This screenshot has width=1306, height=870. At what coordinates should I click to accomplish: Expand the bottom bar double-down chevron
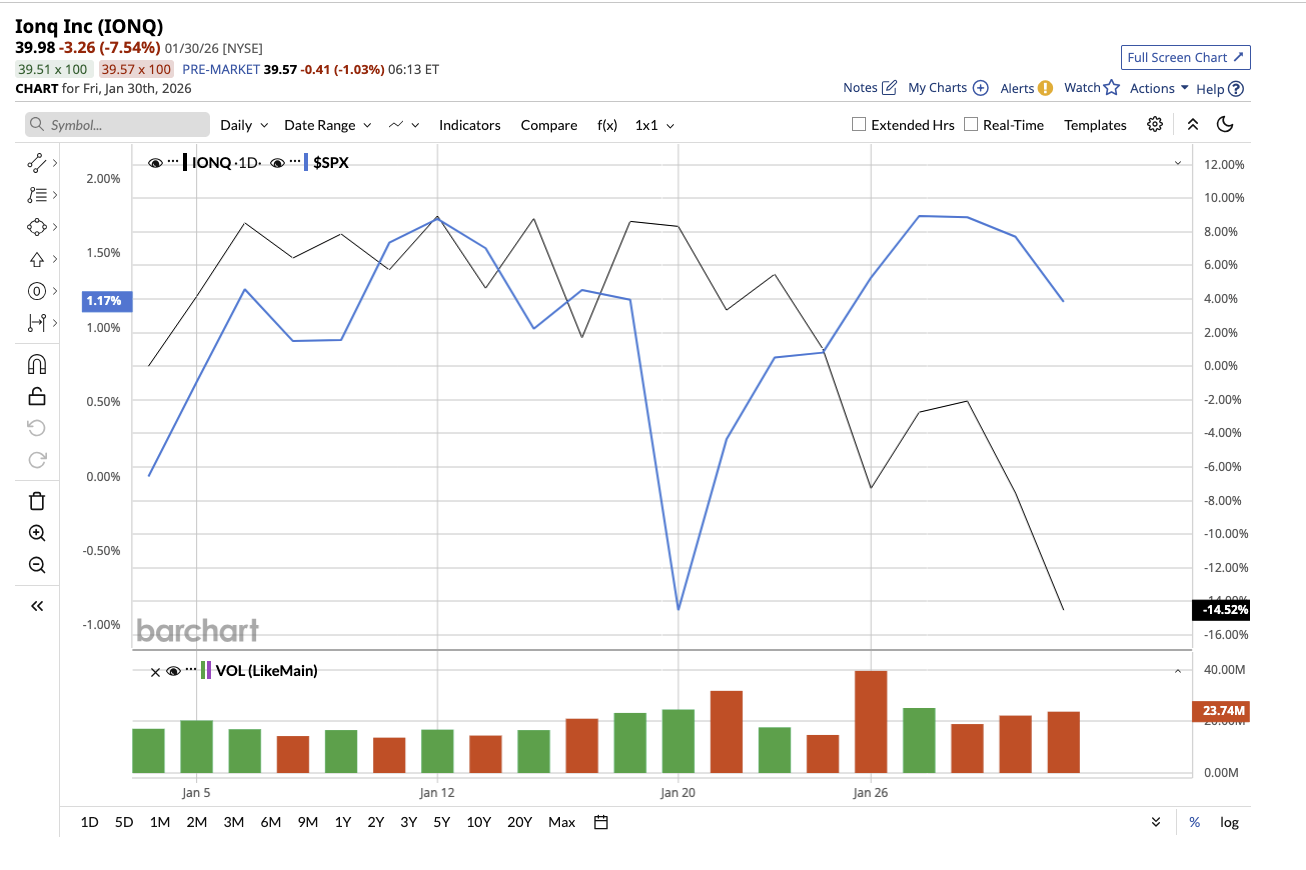point(1156,822)
